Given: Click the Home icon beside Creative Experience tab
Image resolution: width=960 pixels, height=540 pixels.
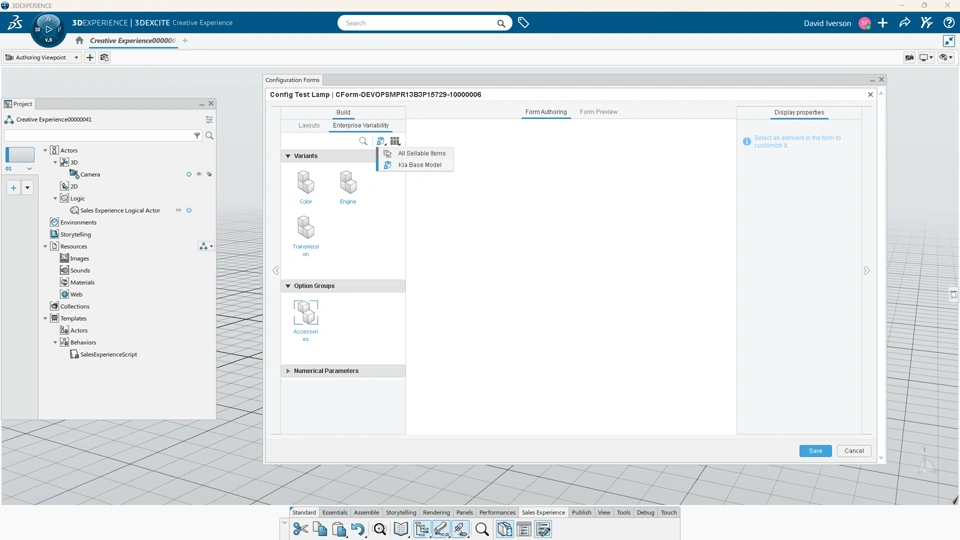Looking at the screenshot, I should coord(79,40).
